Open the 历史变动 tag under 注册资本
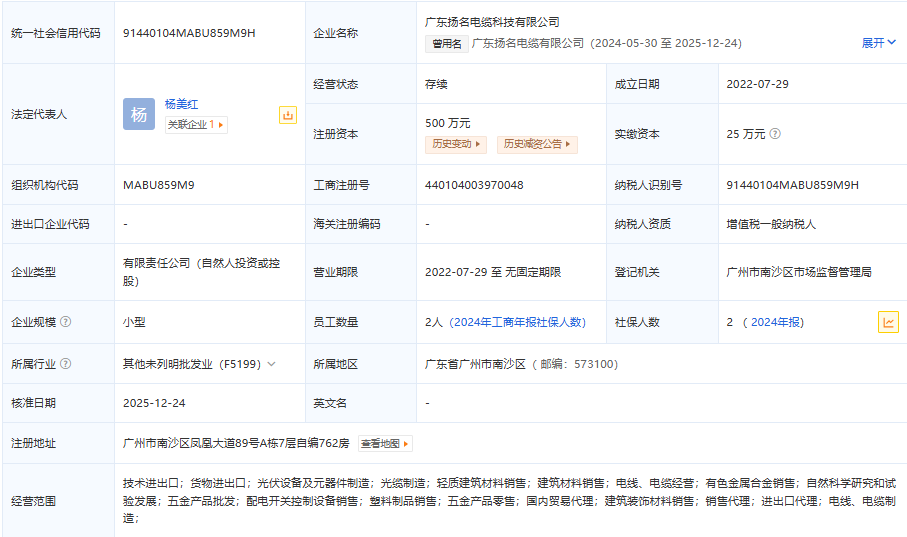907x537 pixels. coord(456,144)
